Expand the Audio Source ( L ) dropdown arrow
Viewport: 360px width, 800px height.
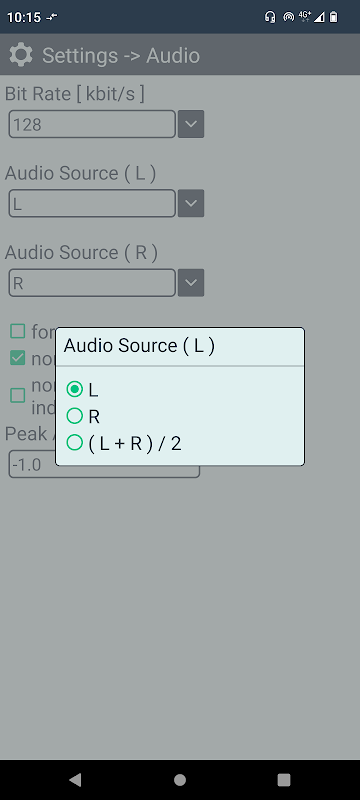click(191, 203)
